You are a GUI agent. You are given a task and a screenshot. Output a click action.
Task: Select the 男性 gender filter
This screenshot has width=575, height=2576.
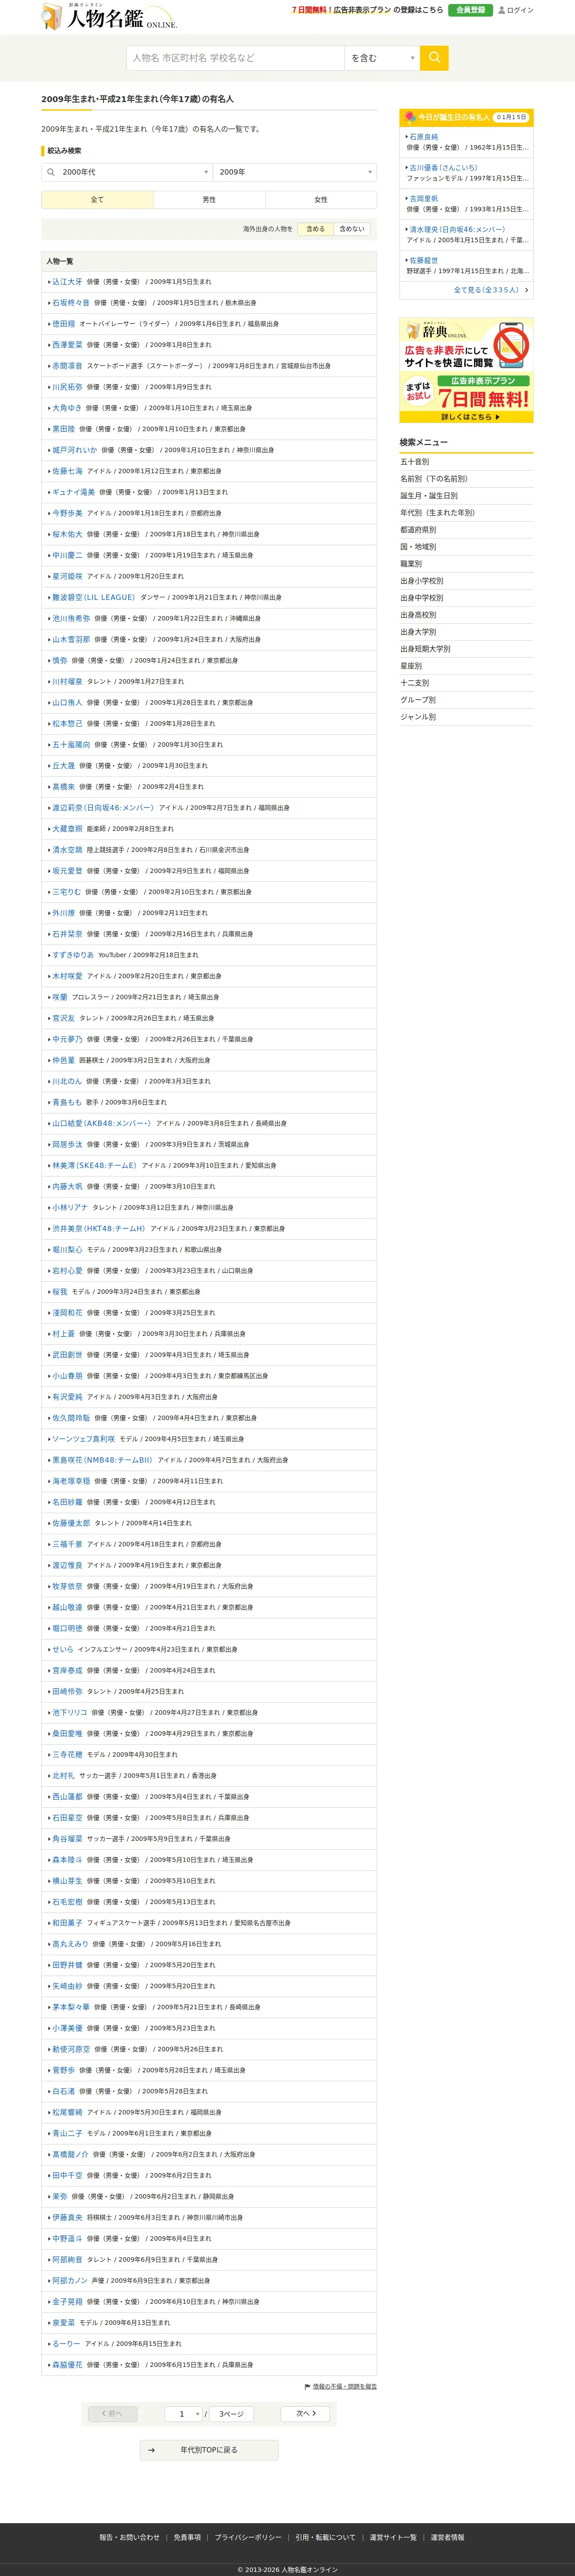[209, 200]
